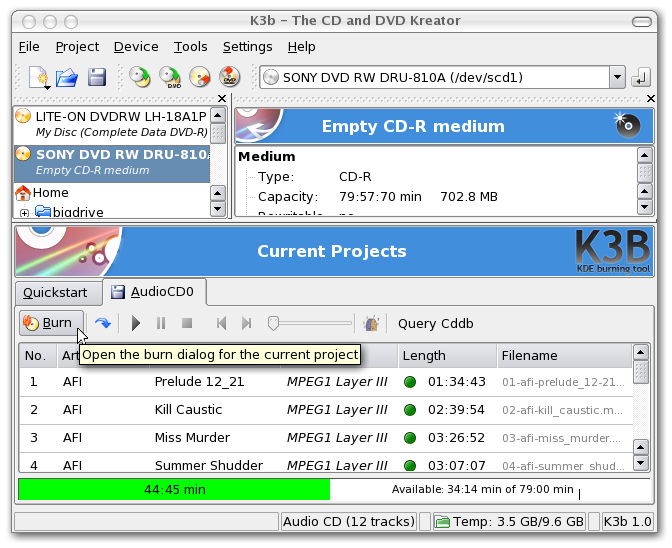672x548 pixels.
Task: Click track list scroll up arrow at top
Action: point(640,353)
